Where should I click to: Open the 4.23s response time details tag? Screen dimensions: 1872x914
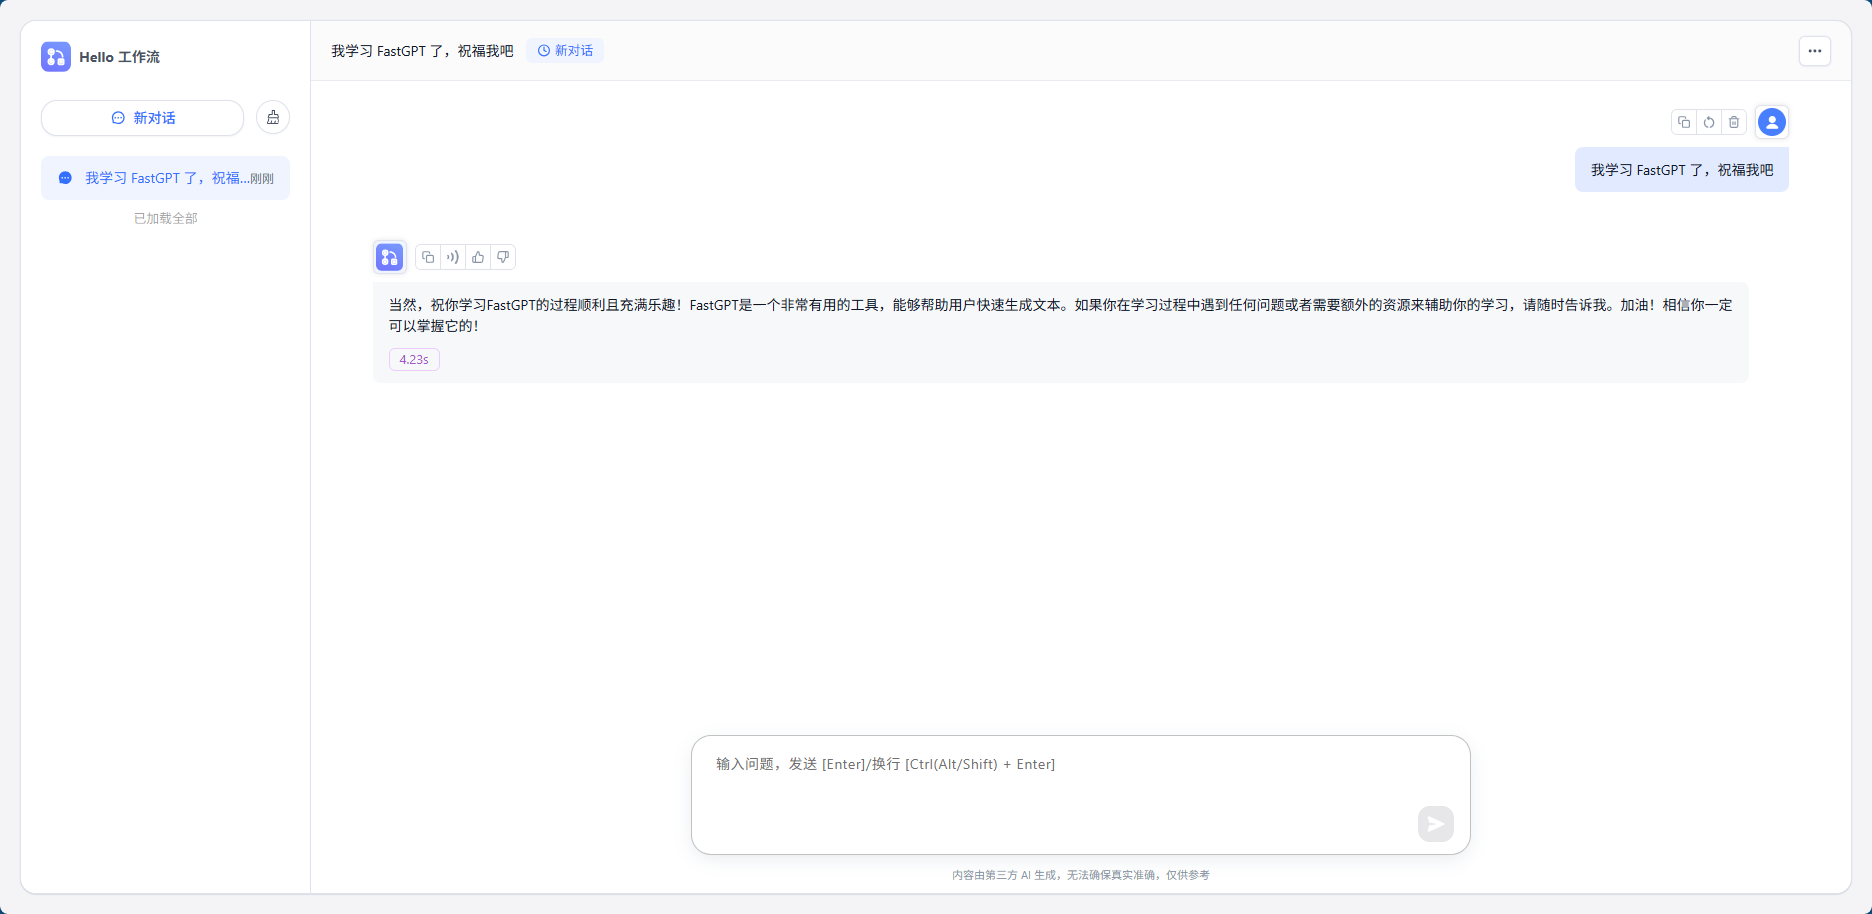[414, 360]
